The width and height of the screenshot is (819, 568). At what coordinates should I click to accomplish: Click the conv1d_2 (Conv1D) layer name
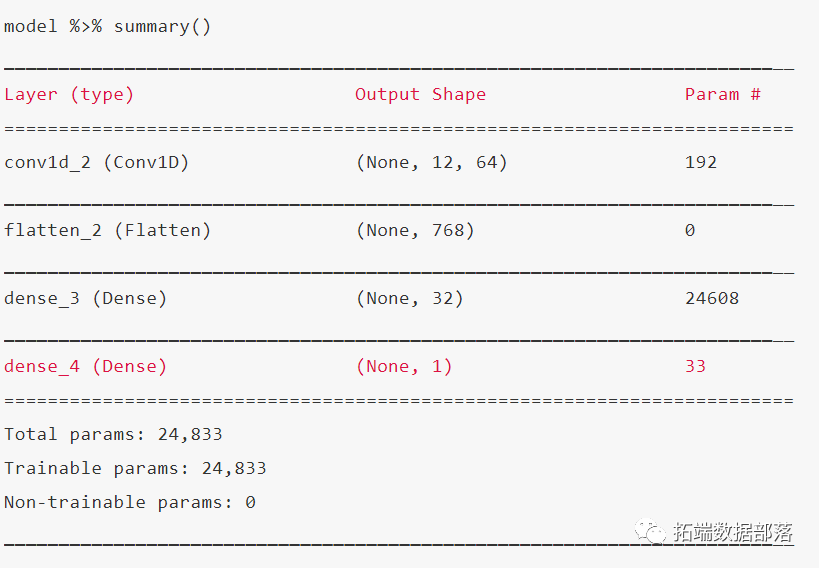tap(97, 163)
